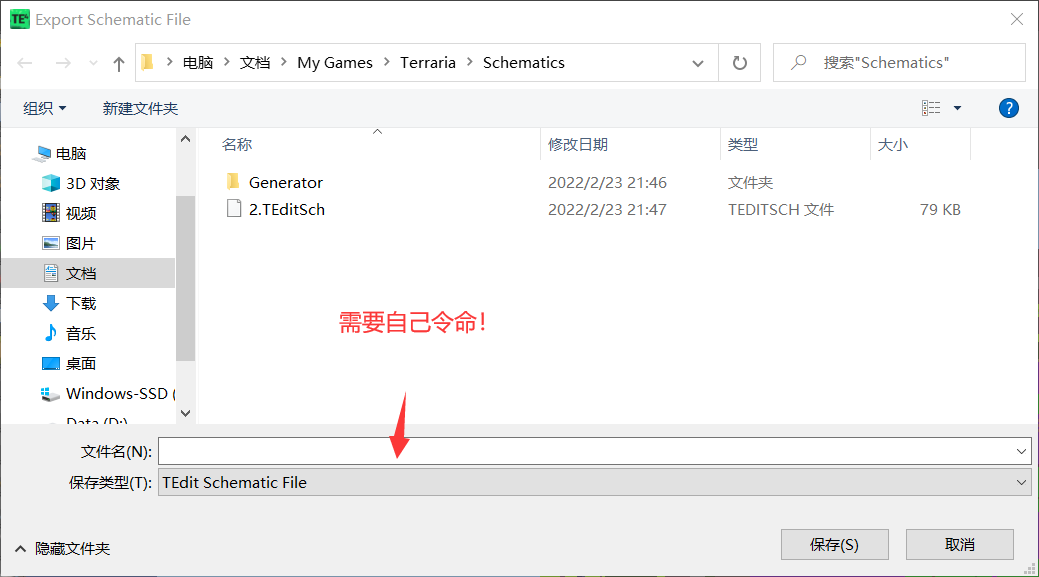
Task: Open the 保存类型 TEdit Schematic File dropdown
Action: 594,482
